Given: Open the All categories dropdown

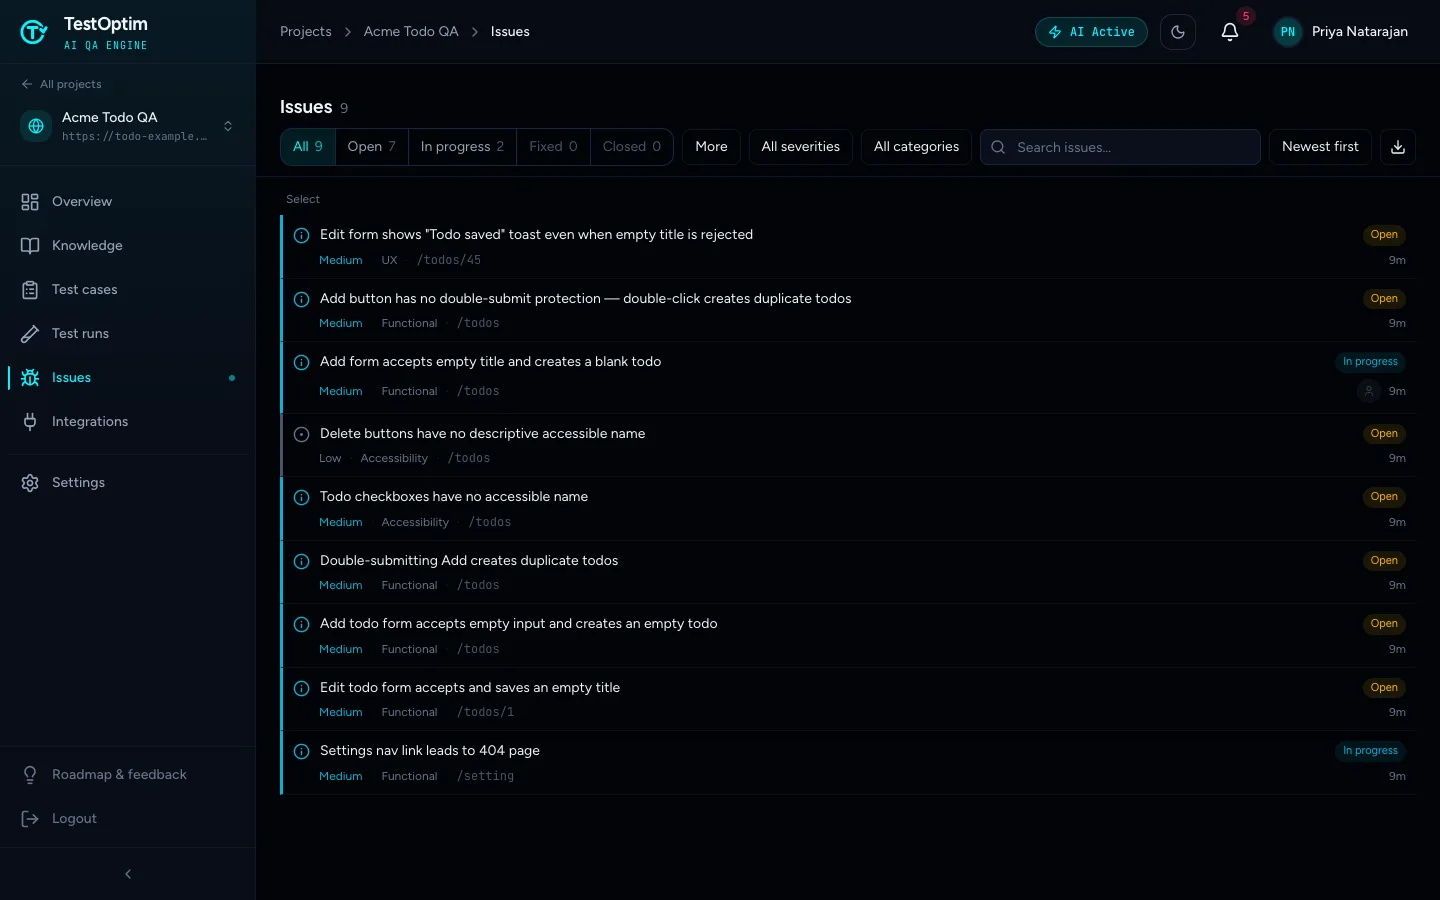Looking at the screenshot, I should click(x=916, y=146).
